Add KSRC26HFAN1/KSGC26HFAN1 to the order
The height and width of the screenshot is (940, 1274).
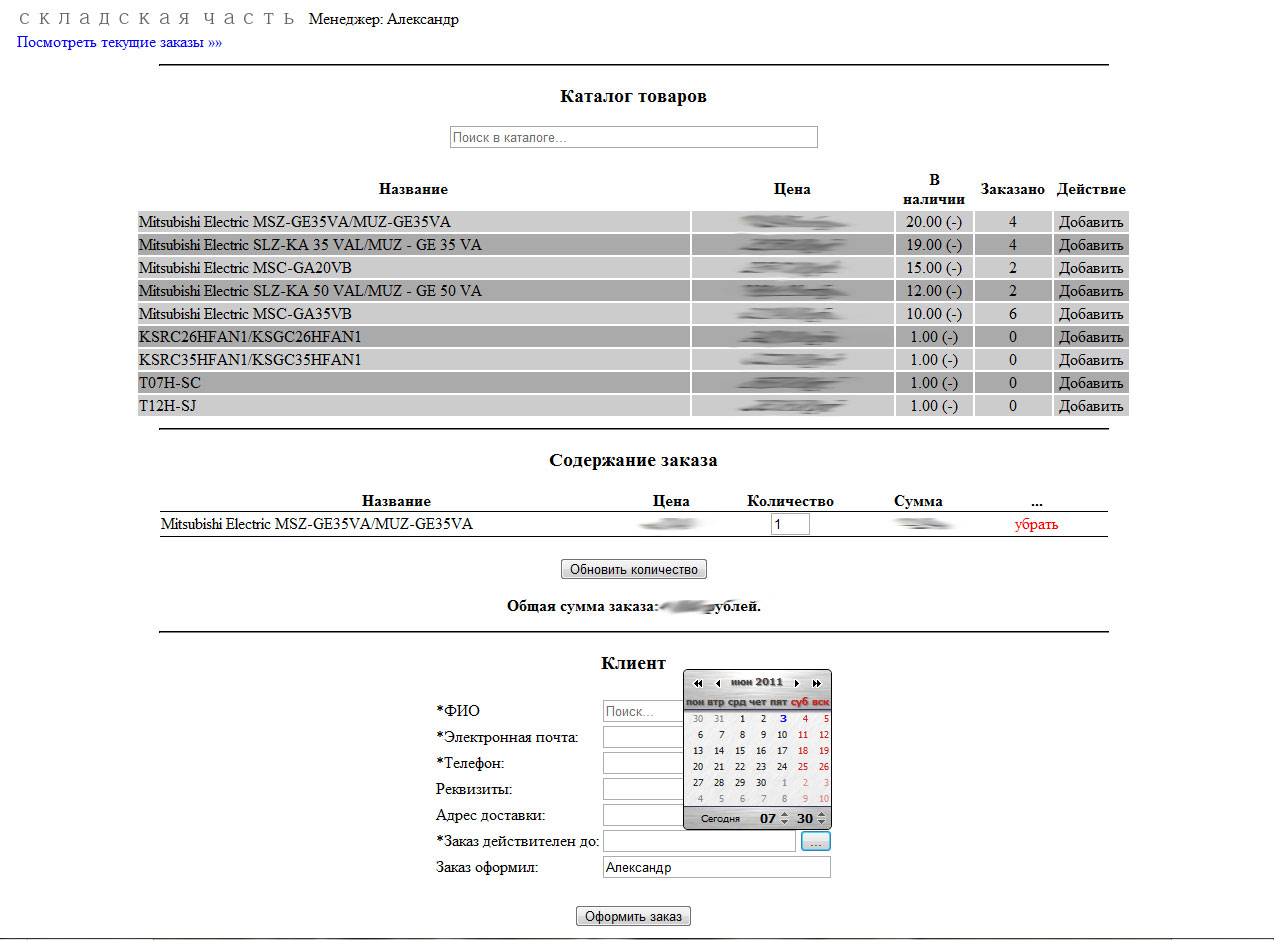click(1091, 337)
